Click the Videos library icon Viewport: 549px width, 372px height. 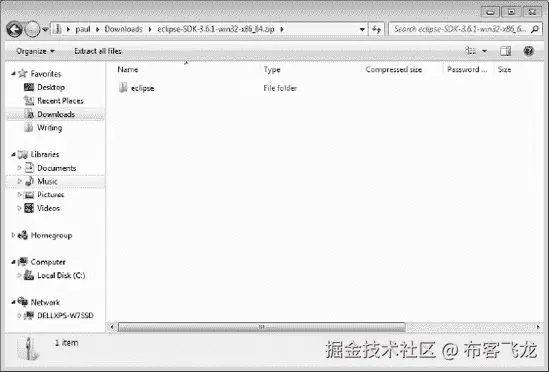[x=29, y=208]
